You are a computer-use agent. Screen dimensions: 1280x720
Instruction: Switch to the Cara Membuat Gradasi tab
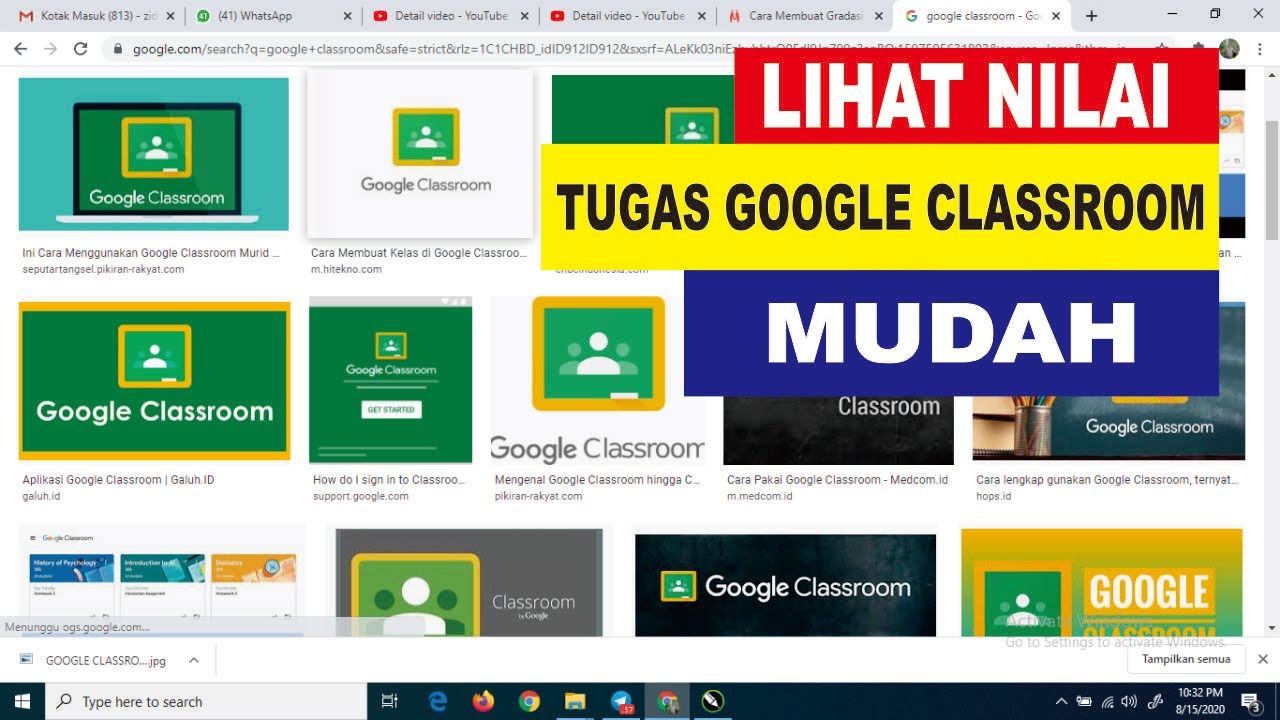coord(805,16)
